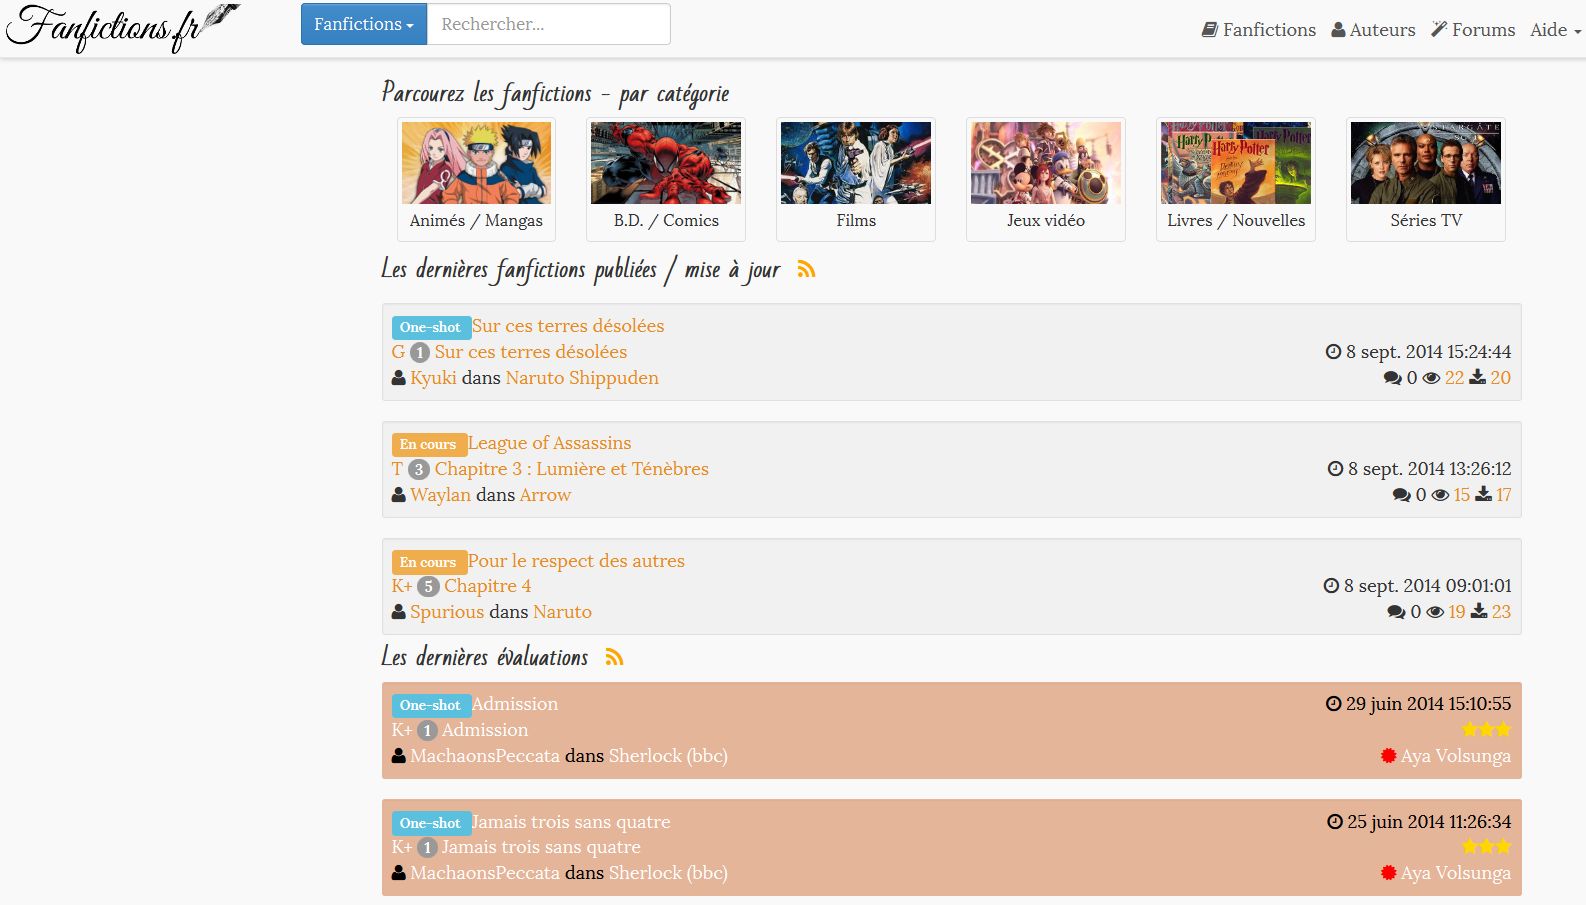1586x905 pixels.
Task: Click the RSS feed icon beside dernières évaluations
Action: click(614, 657)
